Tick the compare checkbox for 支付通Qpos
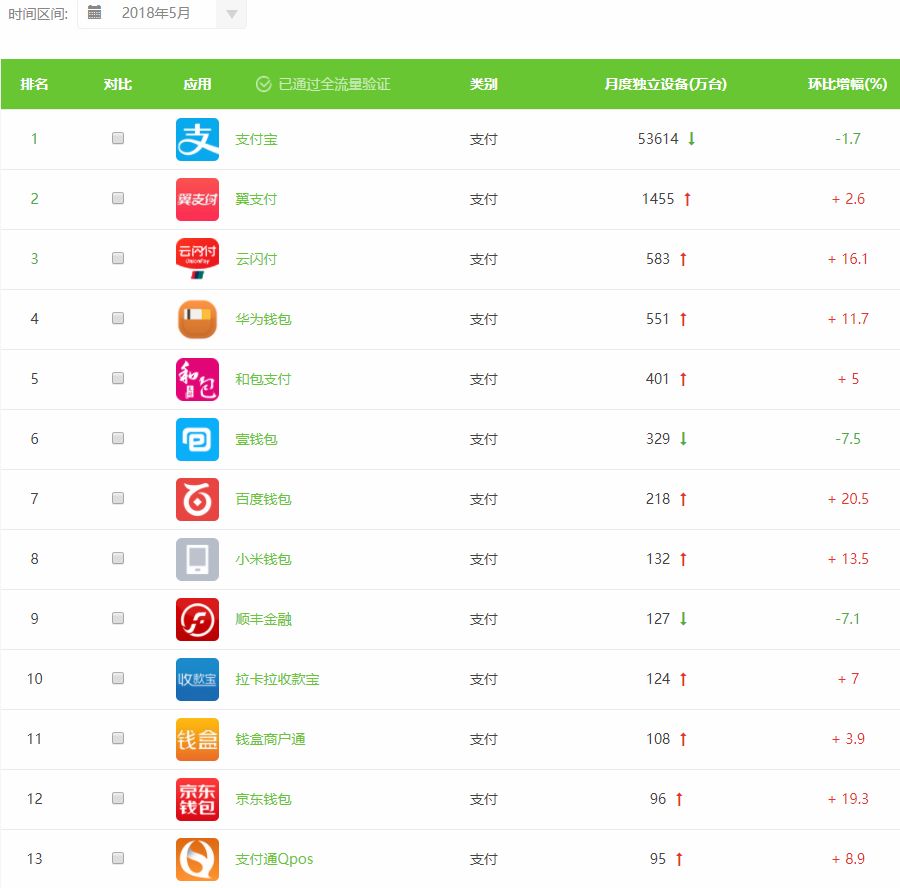The image size is (900, 888). click(x=118, y=858)
